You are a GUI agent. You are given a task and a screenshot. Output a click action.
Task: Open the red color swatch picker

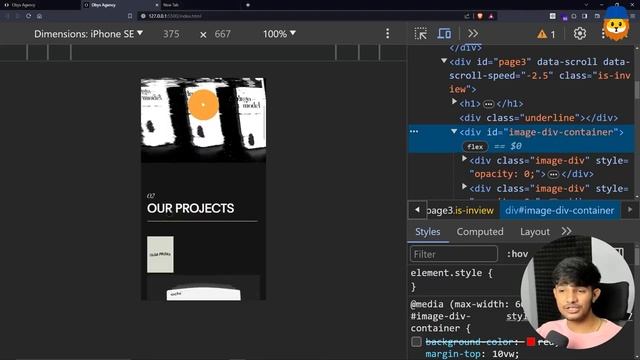(x=531, y=342)
